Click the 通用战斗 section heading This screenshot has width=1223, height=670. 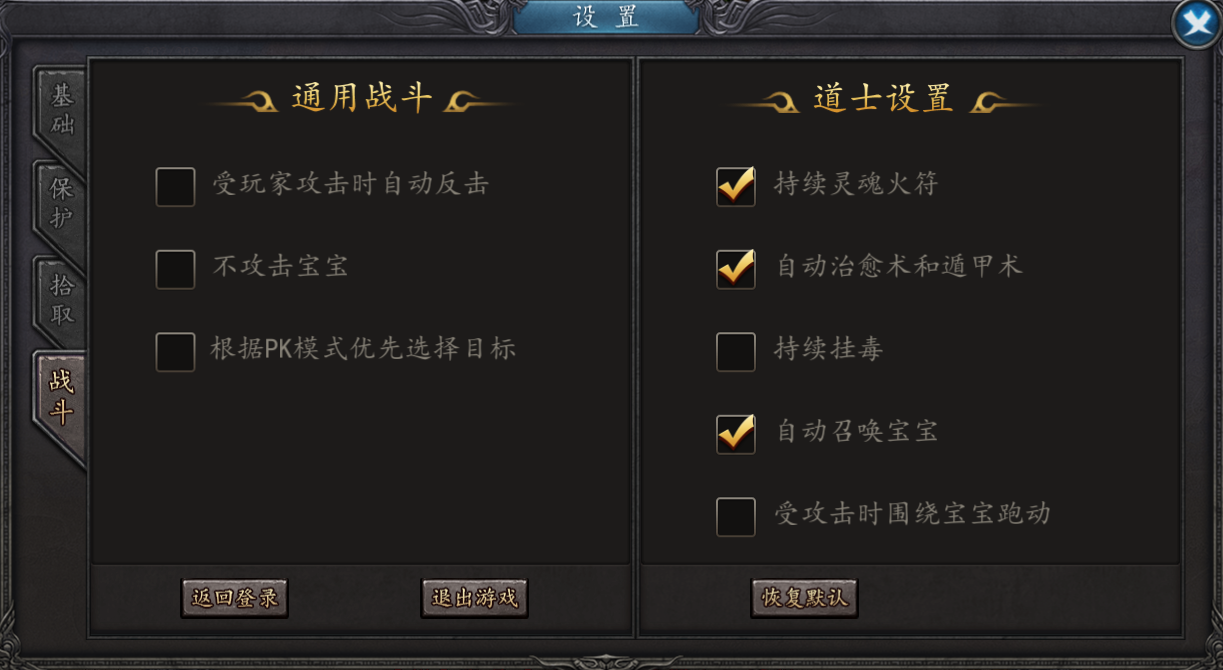click(362, 99)
